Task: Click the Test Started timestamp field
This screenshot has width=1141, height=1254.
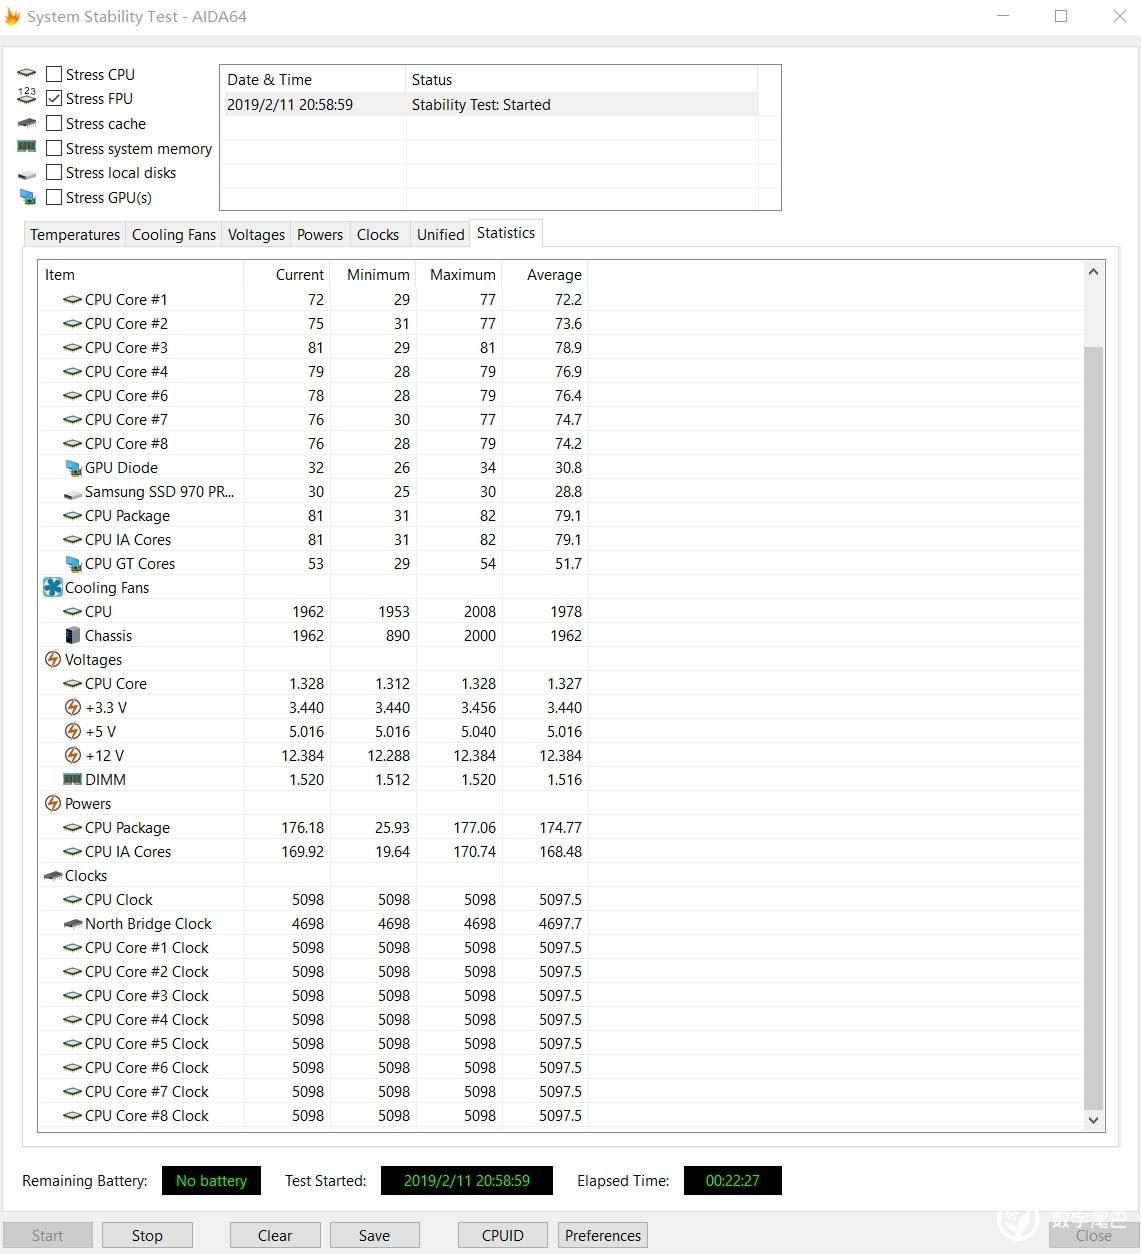Action: pos(466,1180)
